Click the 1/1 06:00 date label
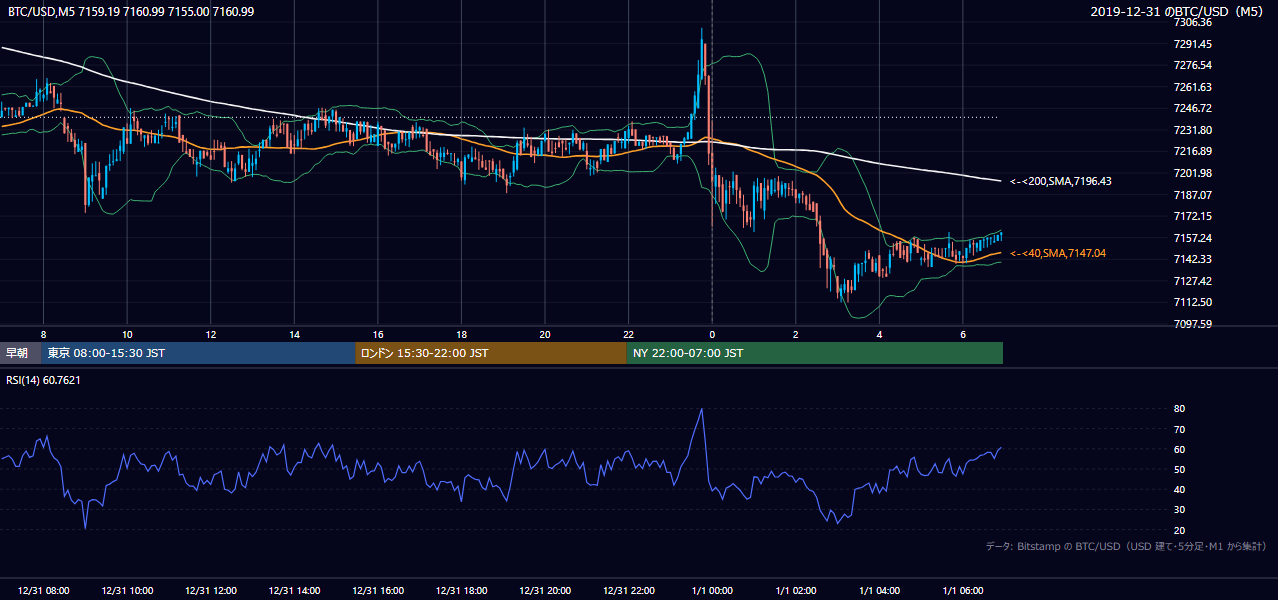Screen dimensions: 1278x600 [963, 591]
